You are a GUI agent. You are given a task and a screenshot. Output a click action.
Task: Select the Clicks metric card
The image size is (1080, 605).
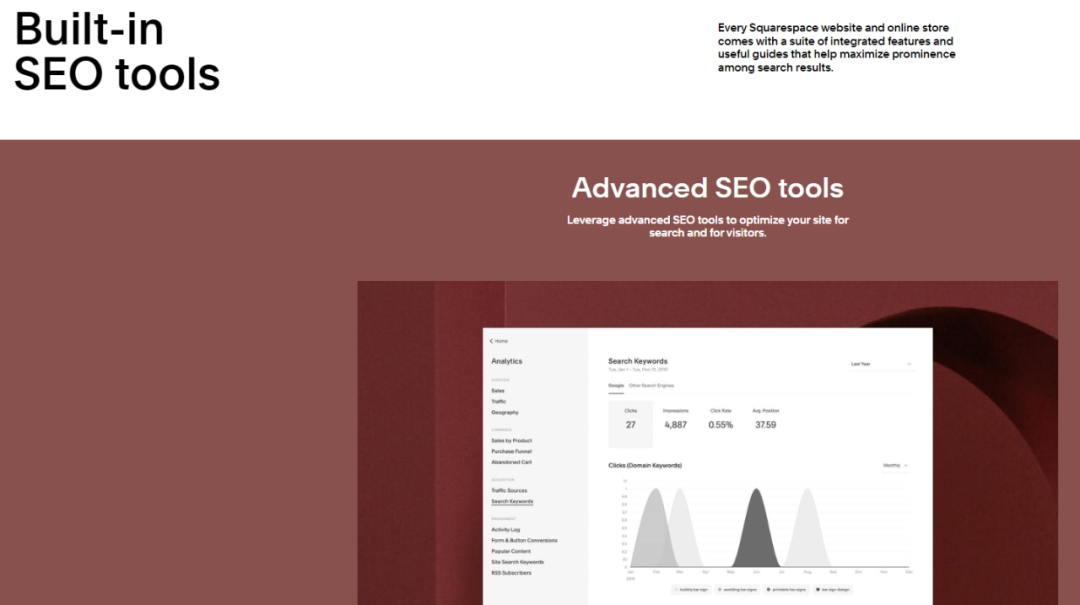[630, 423]
